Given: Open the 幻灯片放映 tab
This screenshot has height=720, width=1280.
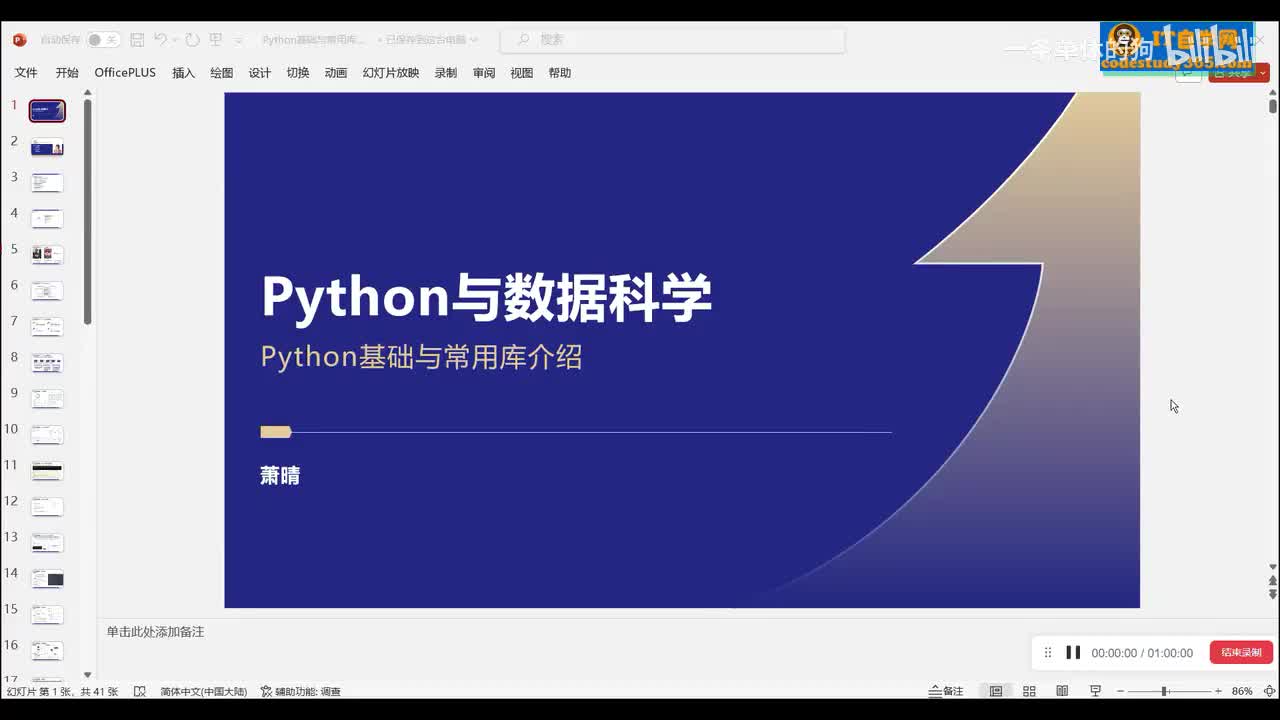Looking at the screenshot, I should pyautogui.click(x=391, y=73).
